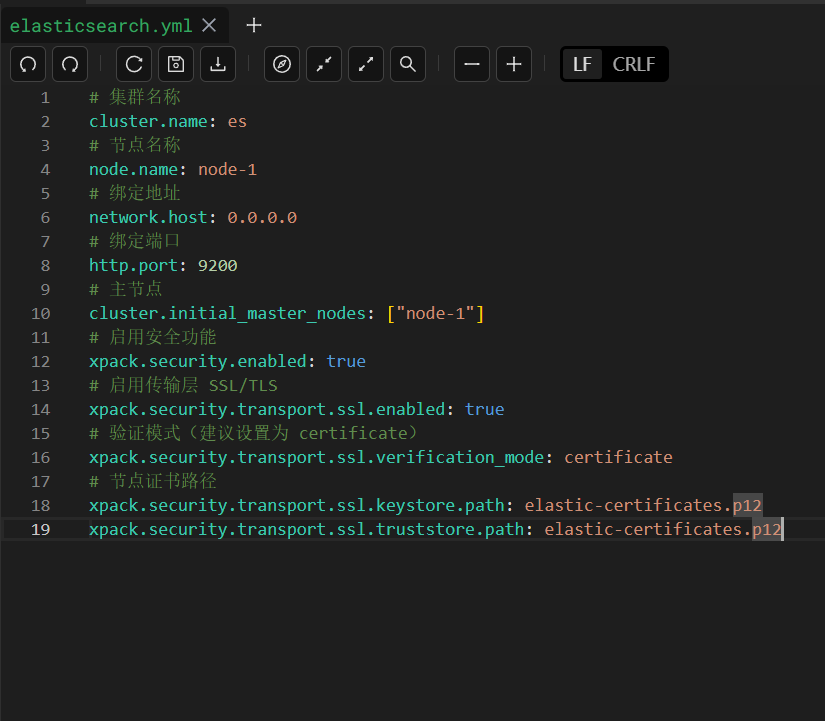Click 'elastic-certificates.p12' on line 18
This screenshot has height=721, width=825.
coord(643,505)
